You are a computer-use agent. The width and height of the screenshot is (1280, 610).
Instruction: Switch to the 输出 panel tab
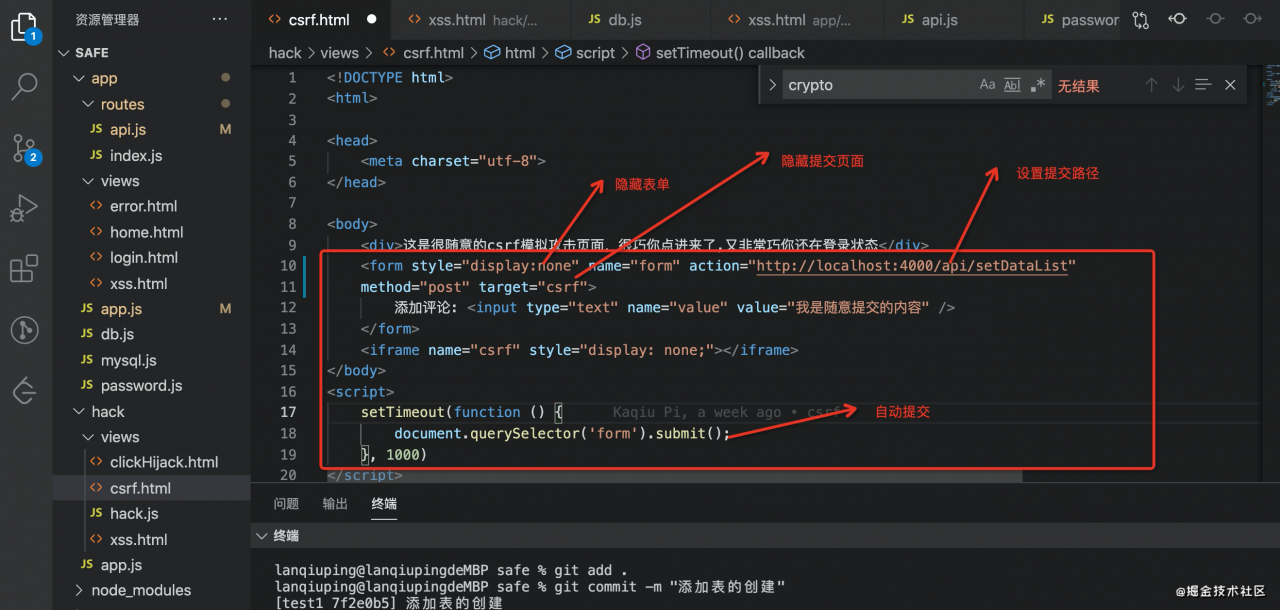click(334, 503)
